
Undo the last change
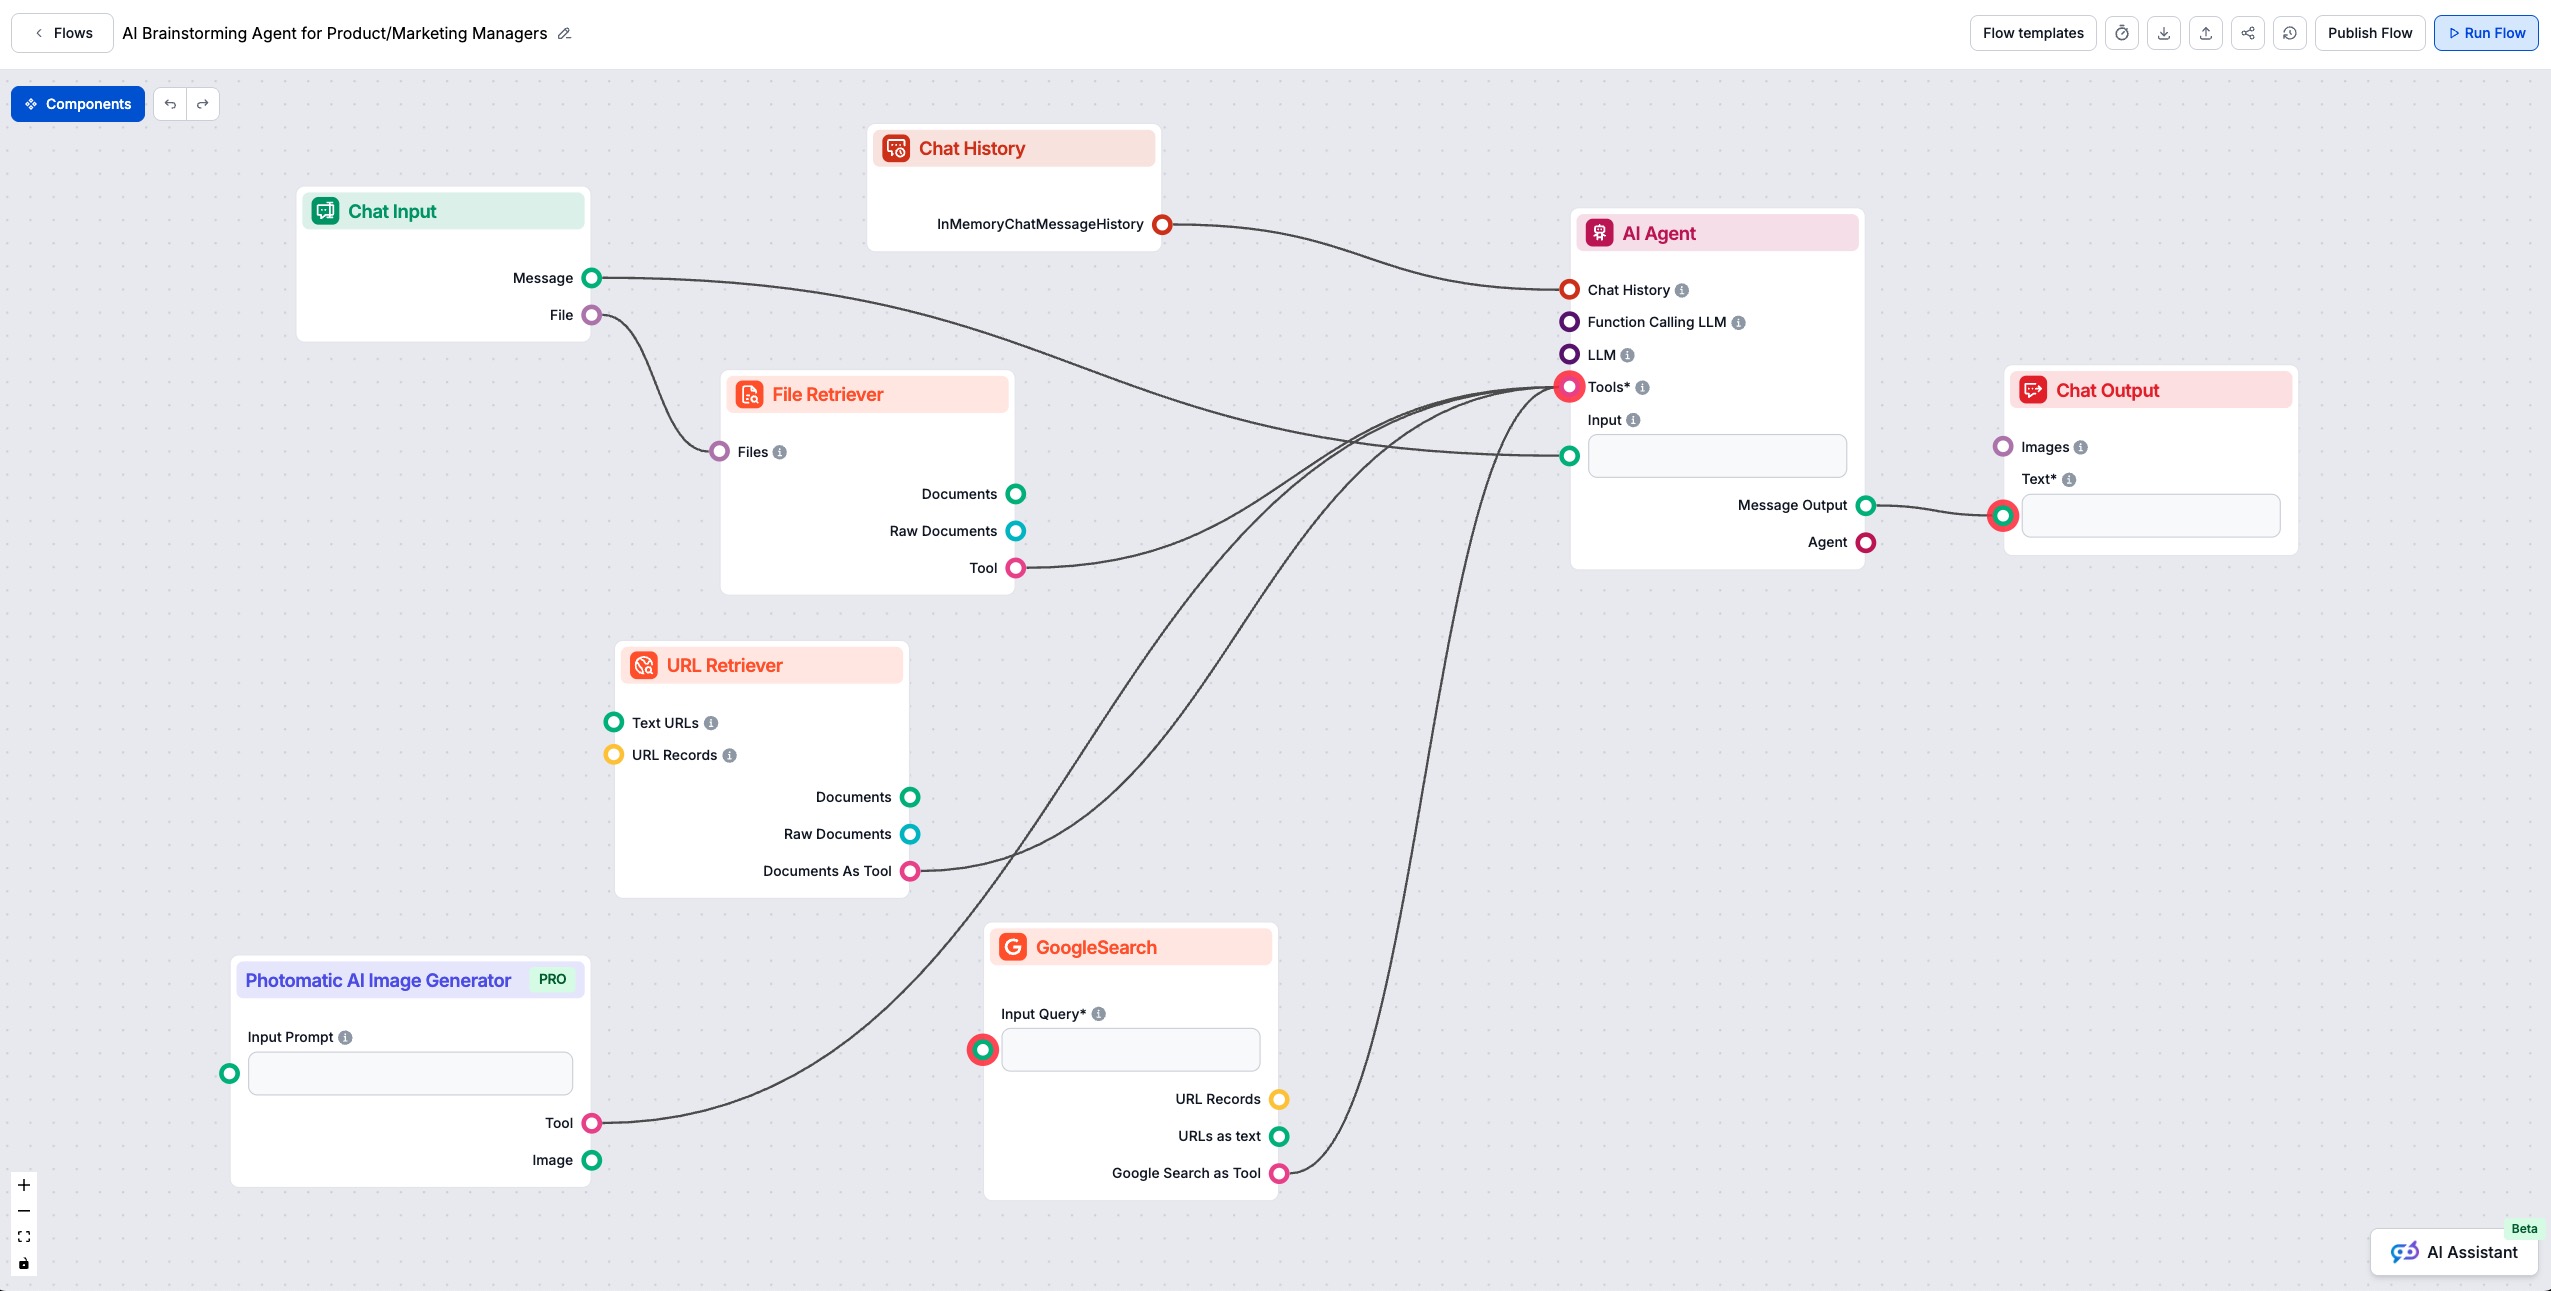tap(169, 103)
